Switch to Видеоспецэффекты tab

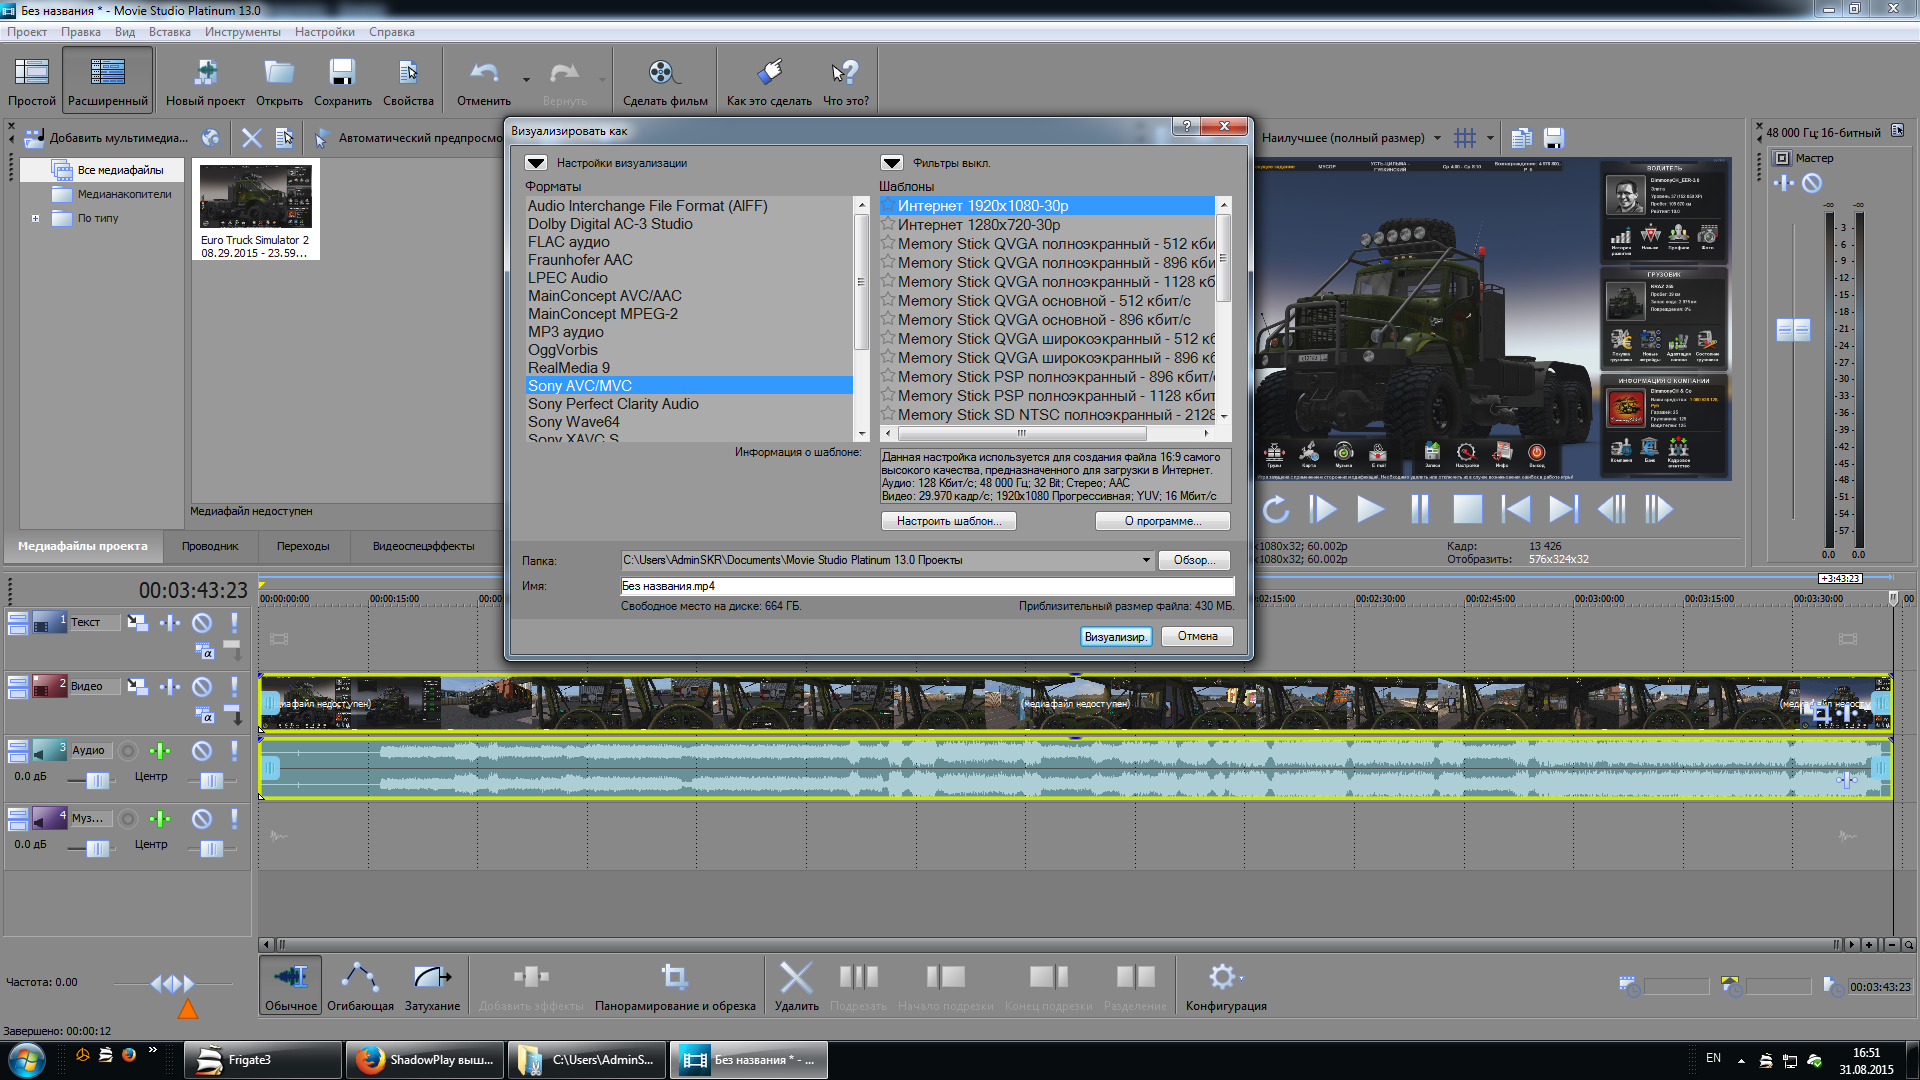[x=423, y=546]
